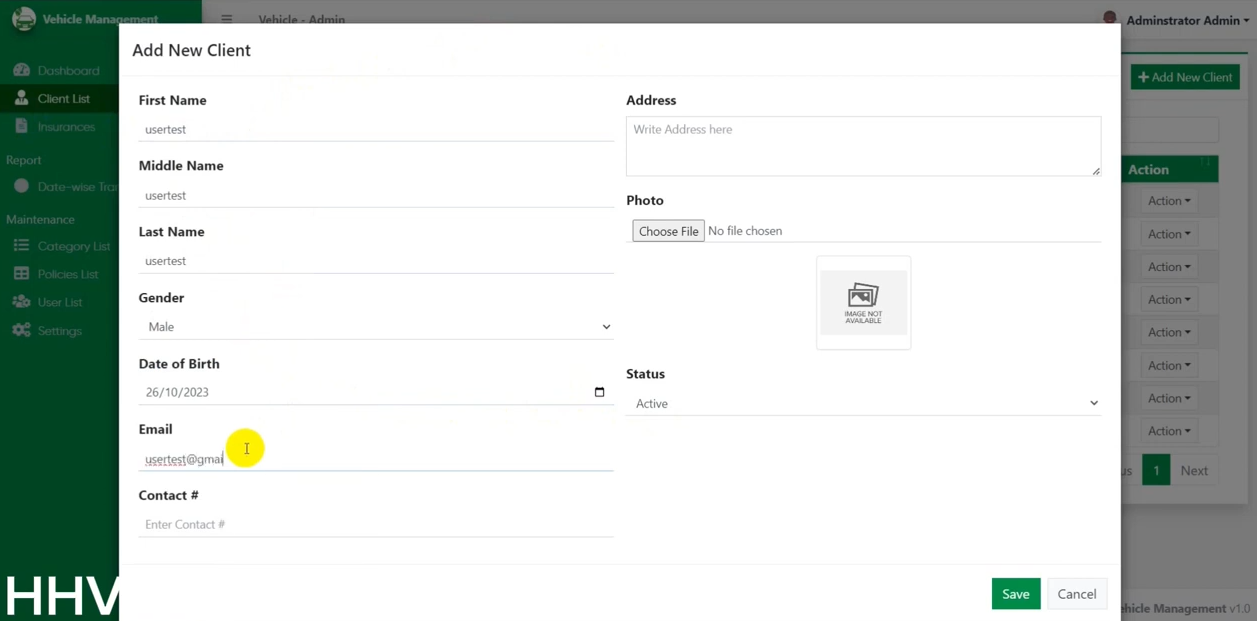Click Choose File for photo upload
Screen dimensions: 1257x621
[668, 231]
